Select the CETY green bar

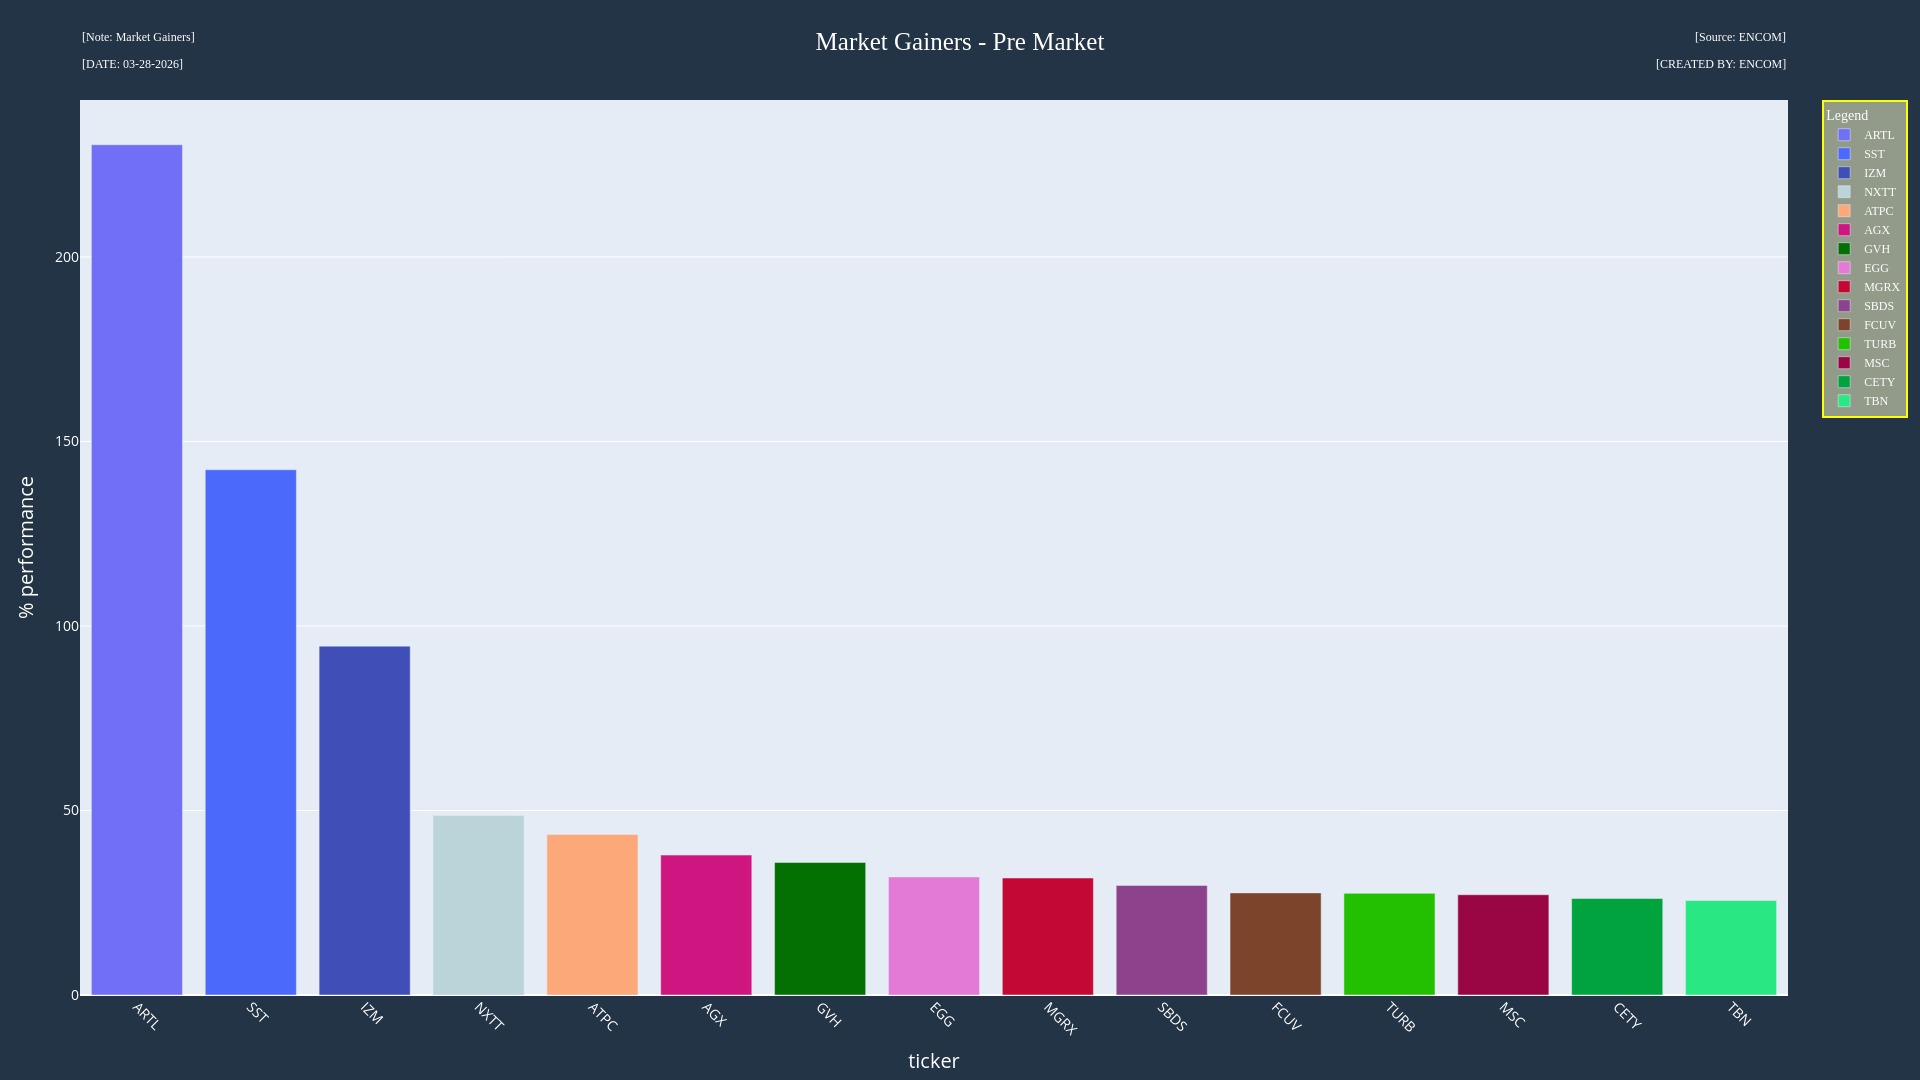1617,947
